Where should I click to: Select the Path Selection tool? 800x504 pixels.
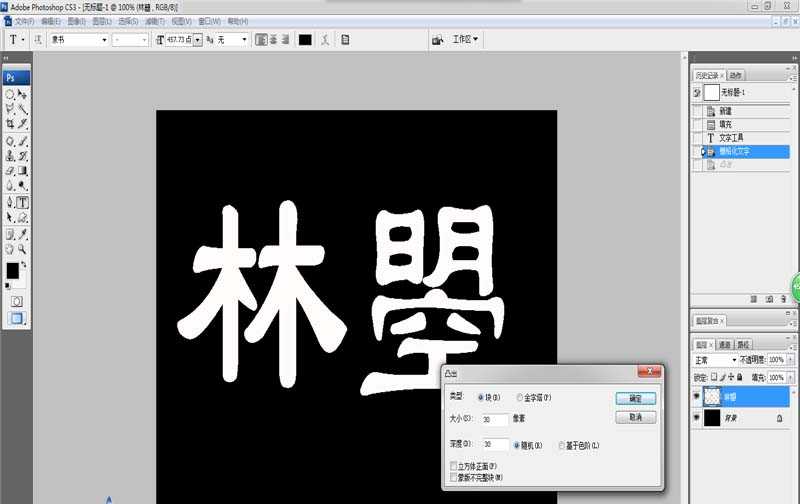click(10, 218)
